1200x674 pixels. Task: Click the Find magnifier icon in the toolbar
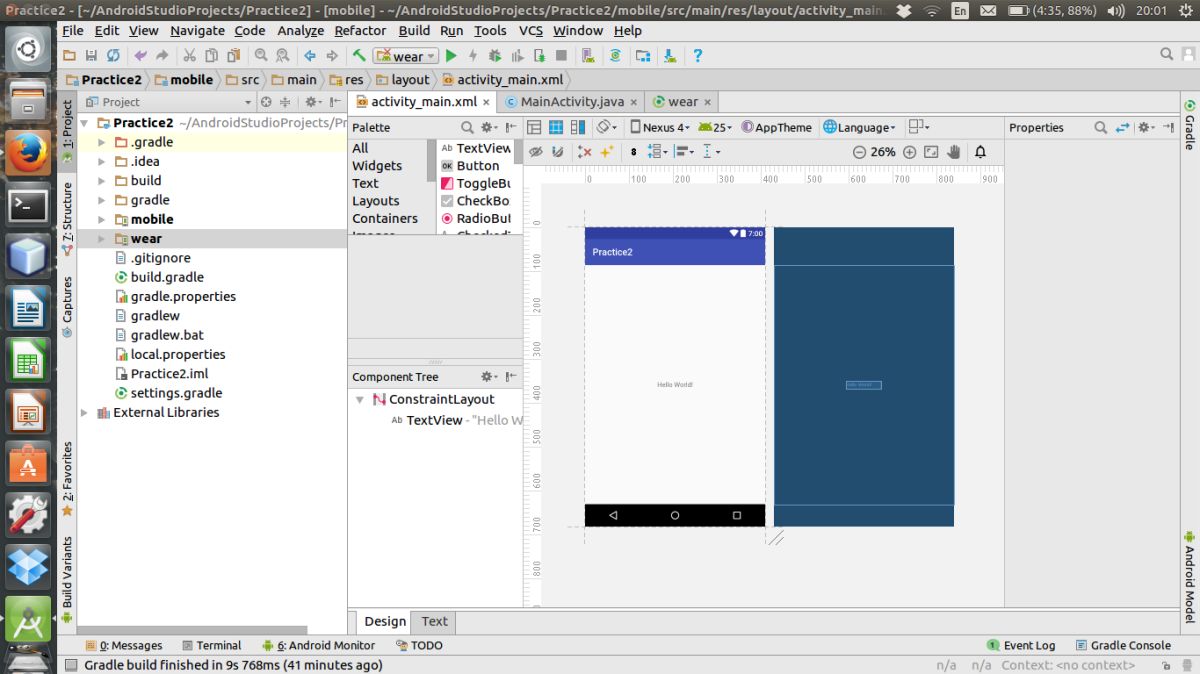(261, 56)
